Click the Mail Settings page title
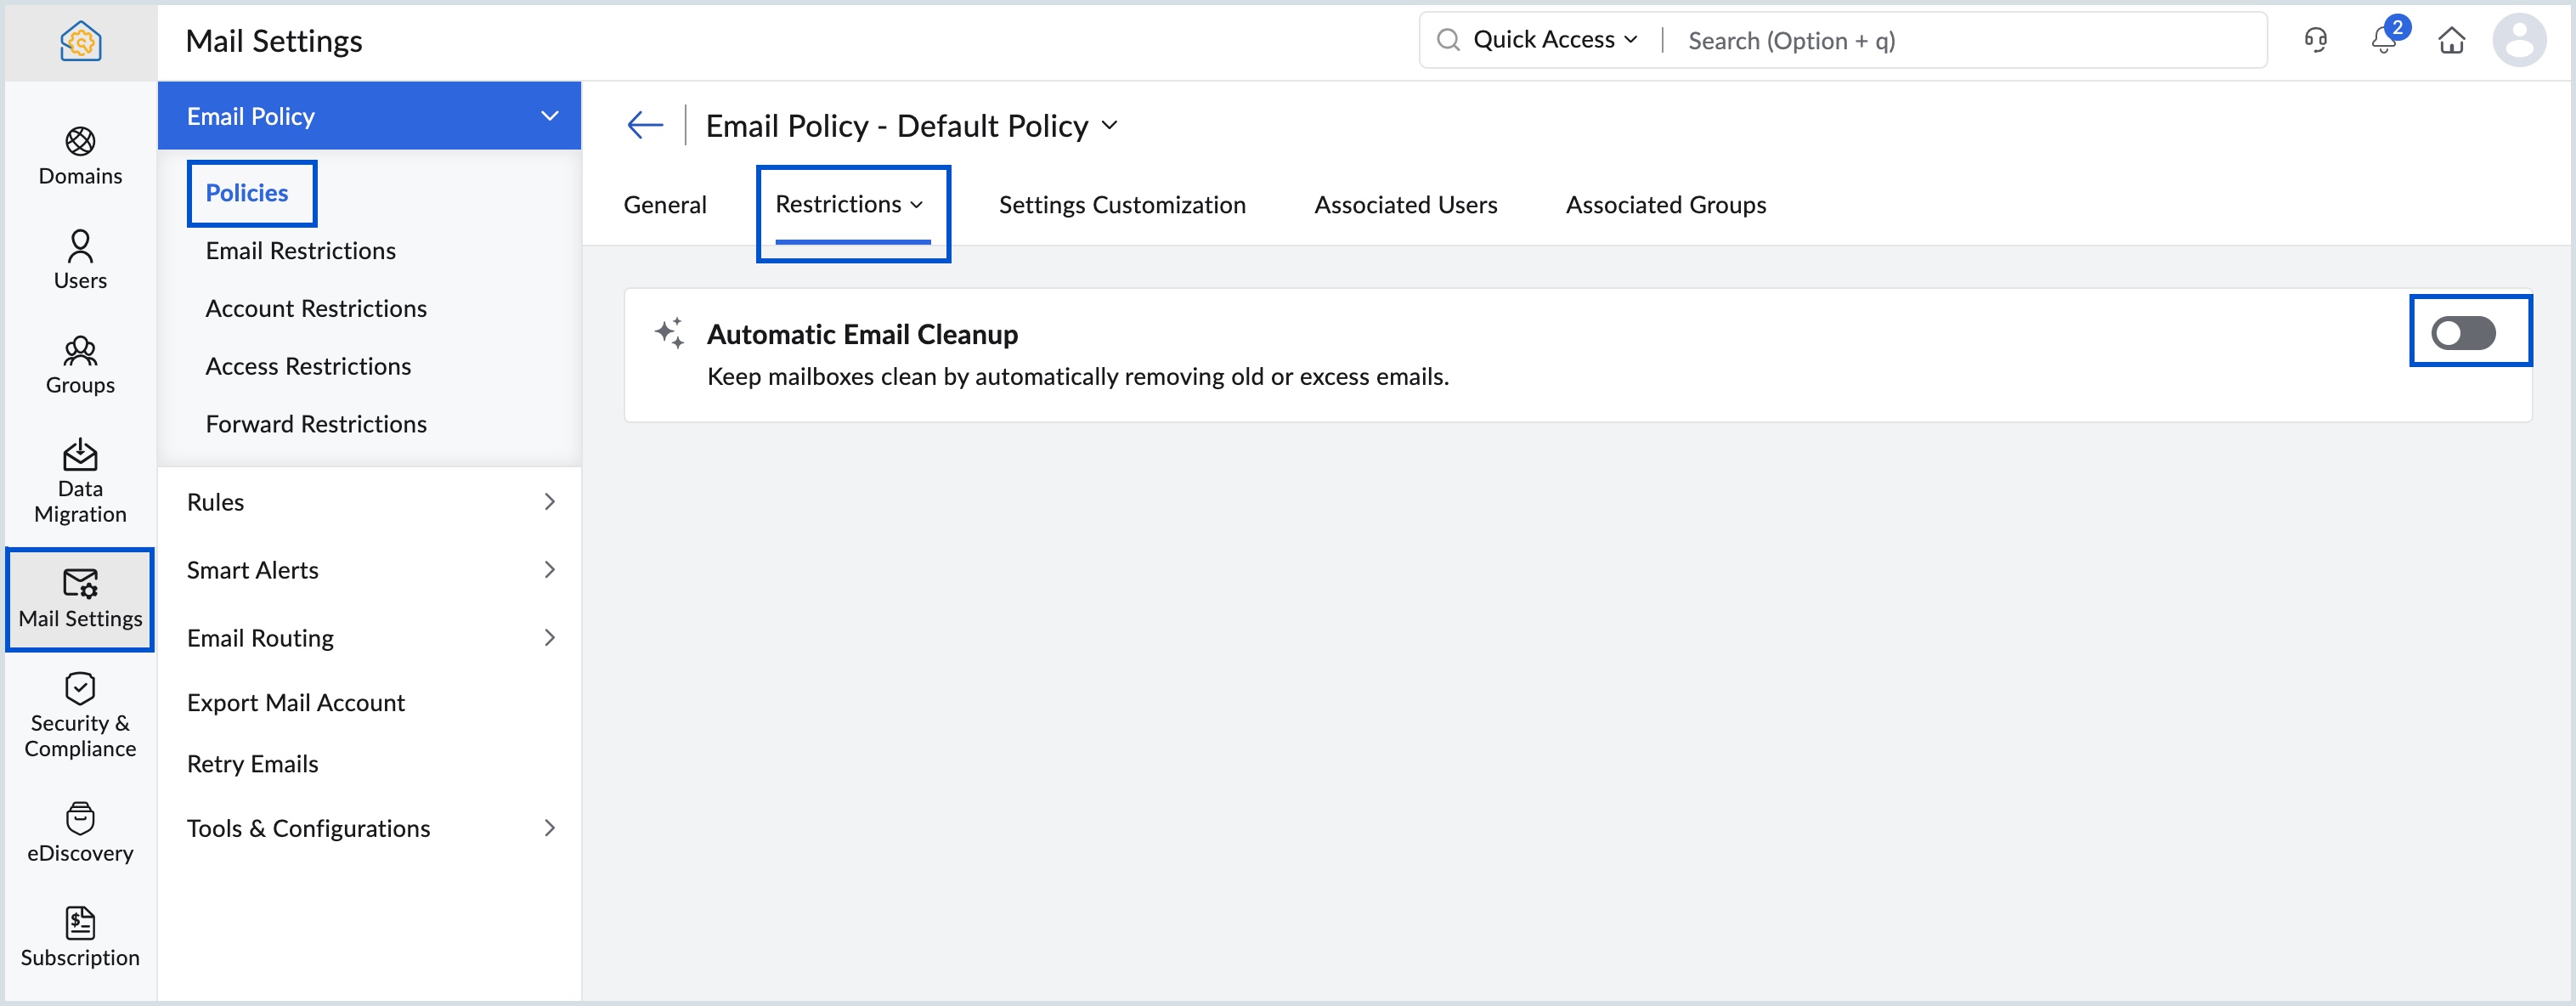The height and width of the screenshot is (1006, 2576). click(x=274, y=41)
